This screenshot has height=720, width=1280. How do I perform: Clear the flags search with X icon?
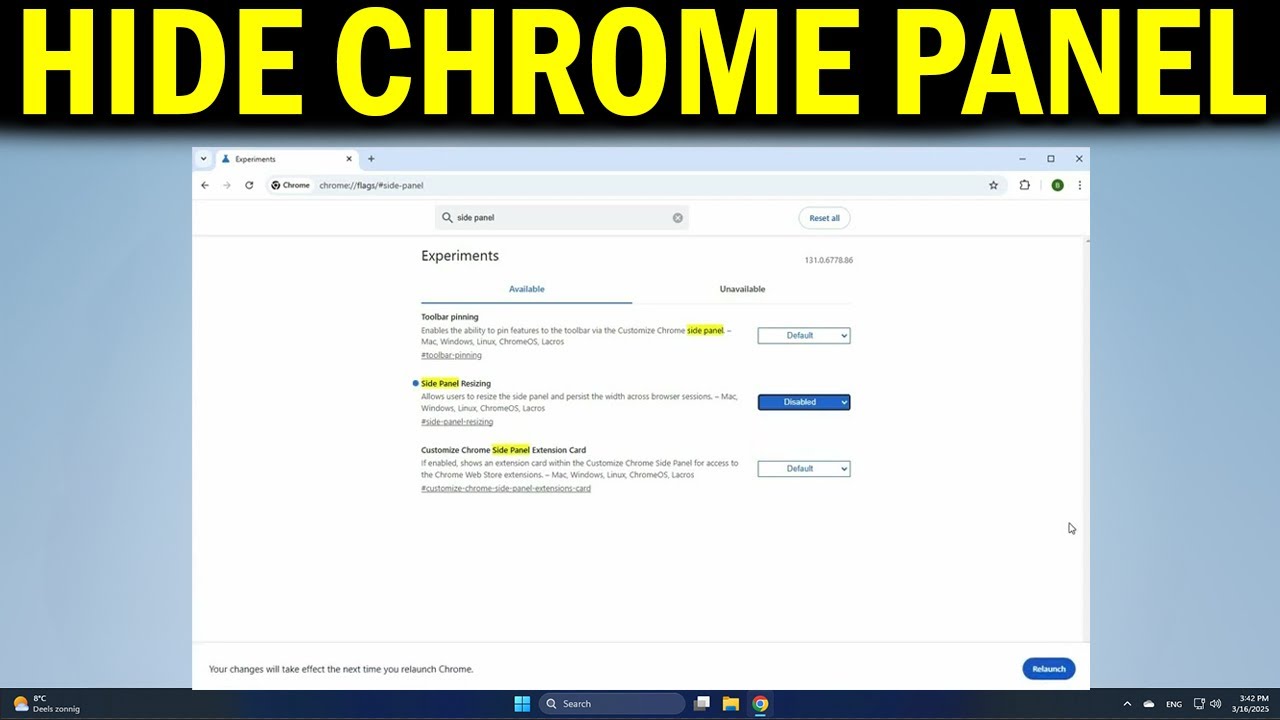pos(677,217)
